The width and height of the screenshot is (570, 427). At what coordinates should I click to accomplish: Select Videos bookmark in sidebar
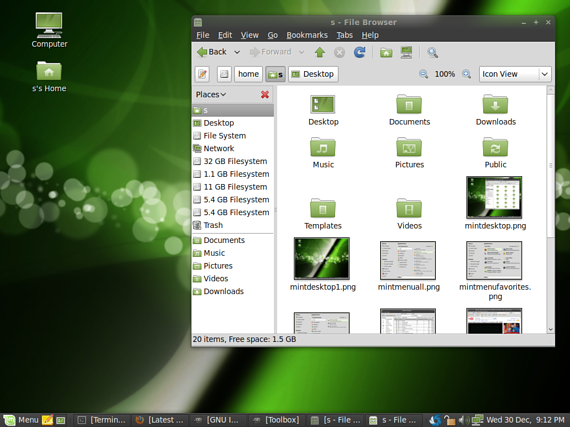(x=233, y=278)
